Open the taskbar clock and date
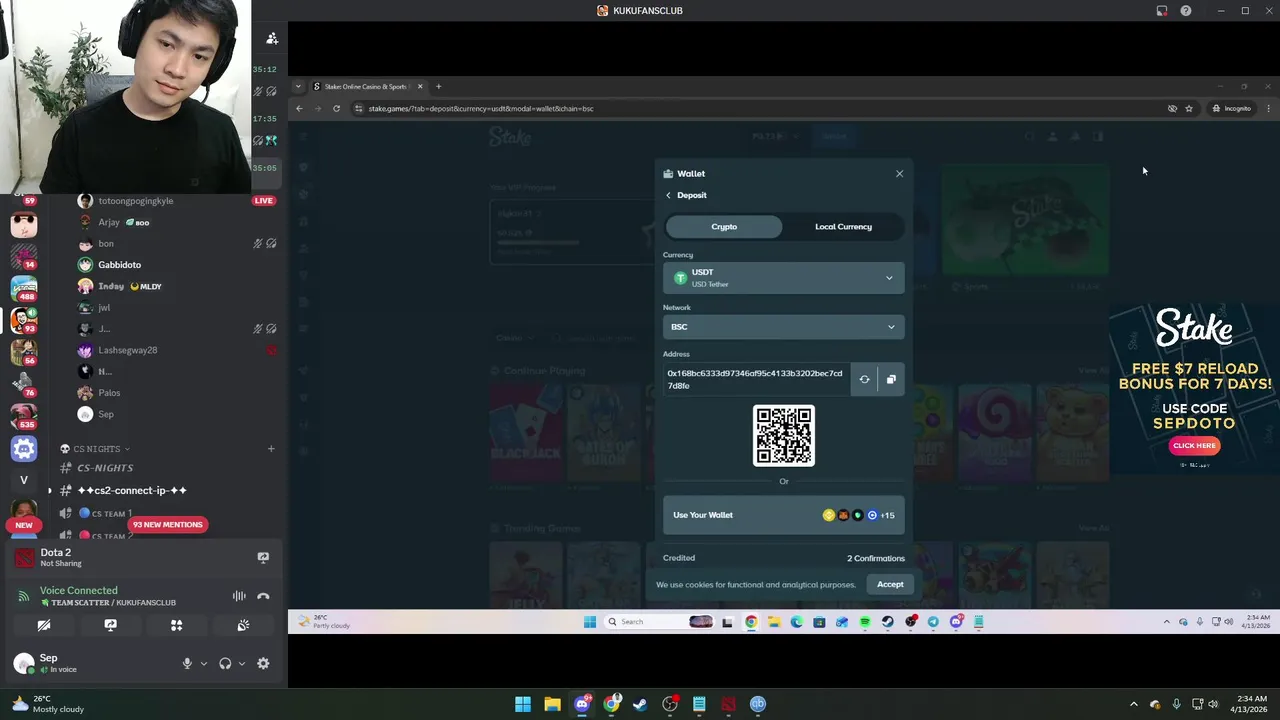The width and height of the screenshot is (1280, 720). tap(1251, 704)
